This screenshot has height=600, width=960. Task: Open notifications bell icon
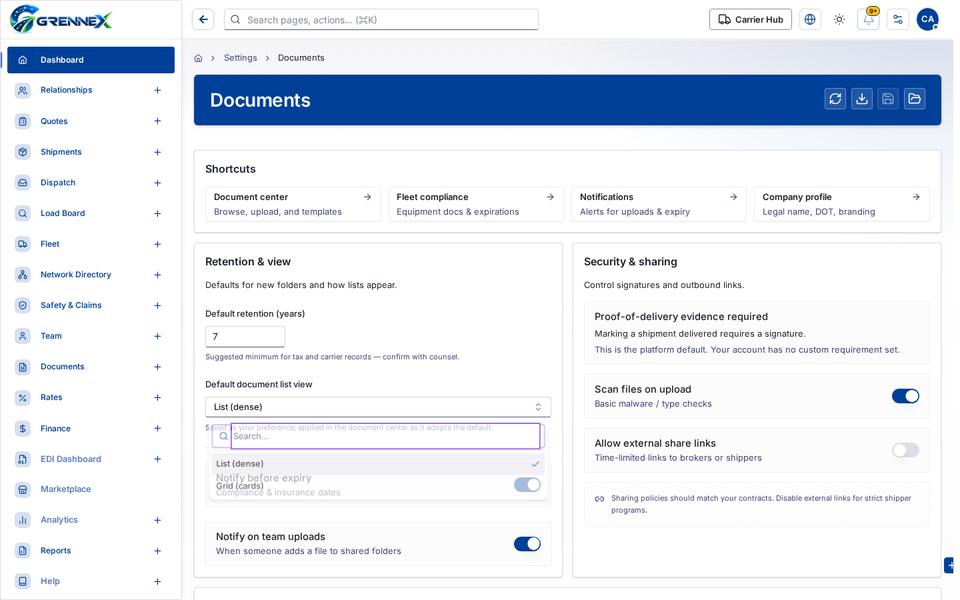click(868, 20)
